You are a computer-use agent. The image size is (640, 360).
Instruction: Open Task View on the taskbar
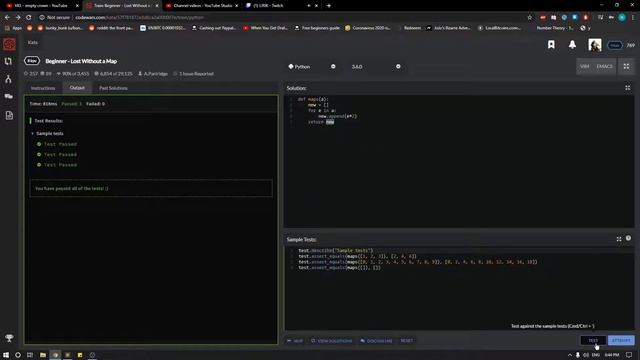(x=30, y=355)
